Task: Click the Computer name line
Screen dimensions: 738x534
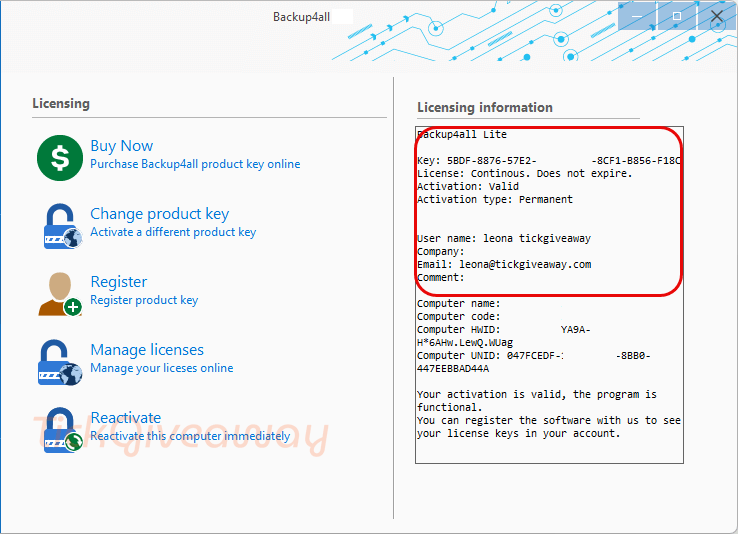Action: coord(458,303)
